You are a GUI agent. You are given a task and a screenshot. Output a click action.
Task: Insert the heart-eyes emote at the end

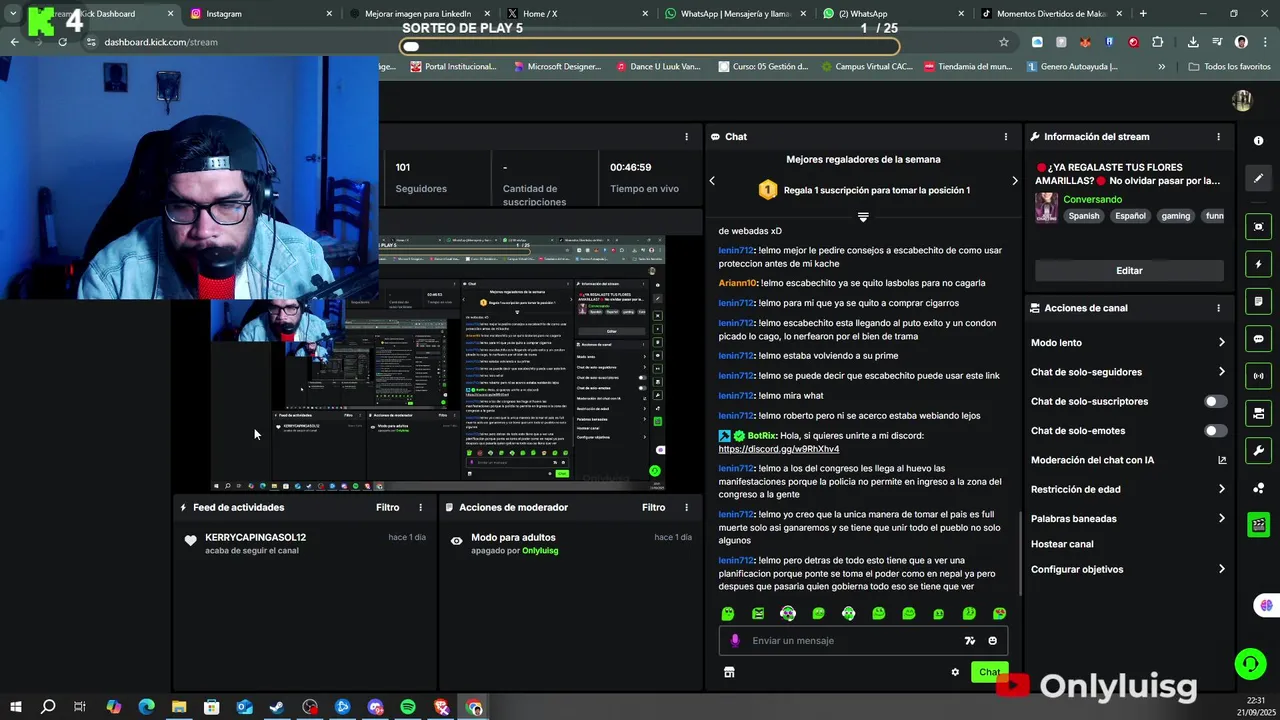coord(999,614)
